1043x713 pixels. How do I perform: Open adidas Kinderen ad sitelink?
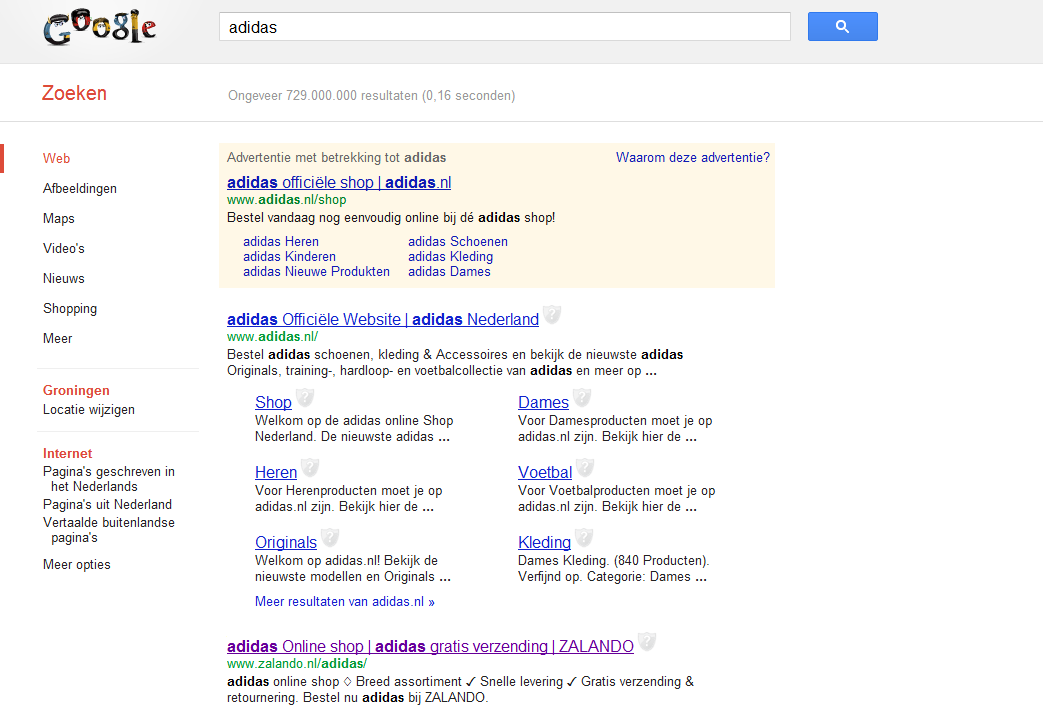[289, 257]
